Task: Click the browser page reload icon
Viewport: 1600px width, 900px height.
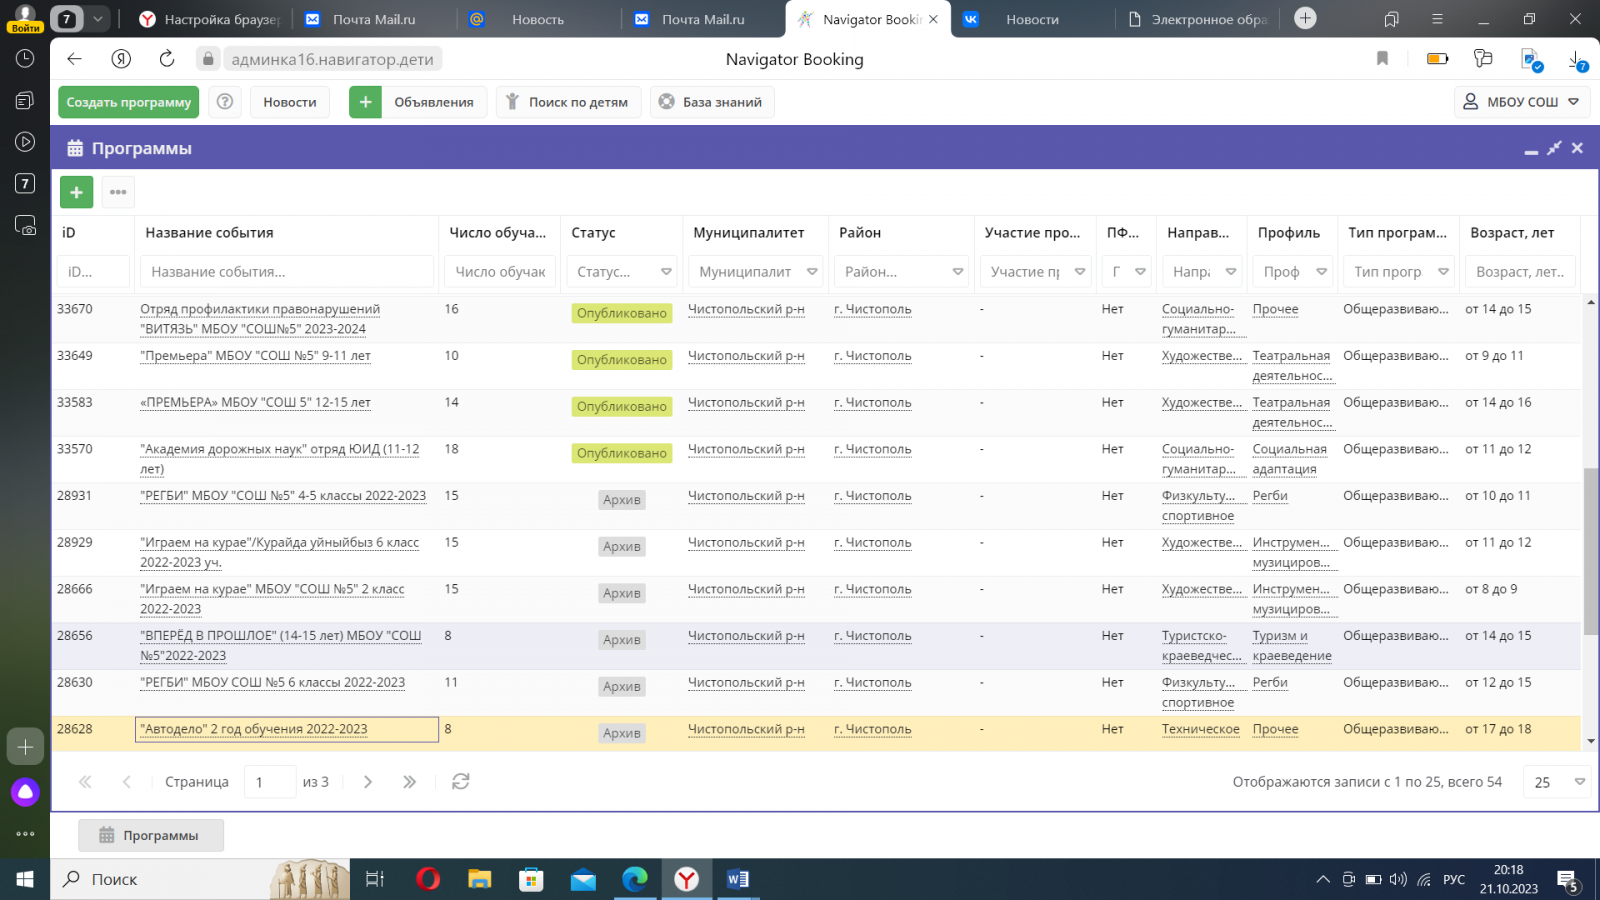Action: [166, 59]
